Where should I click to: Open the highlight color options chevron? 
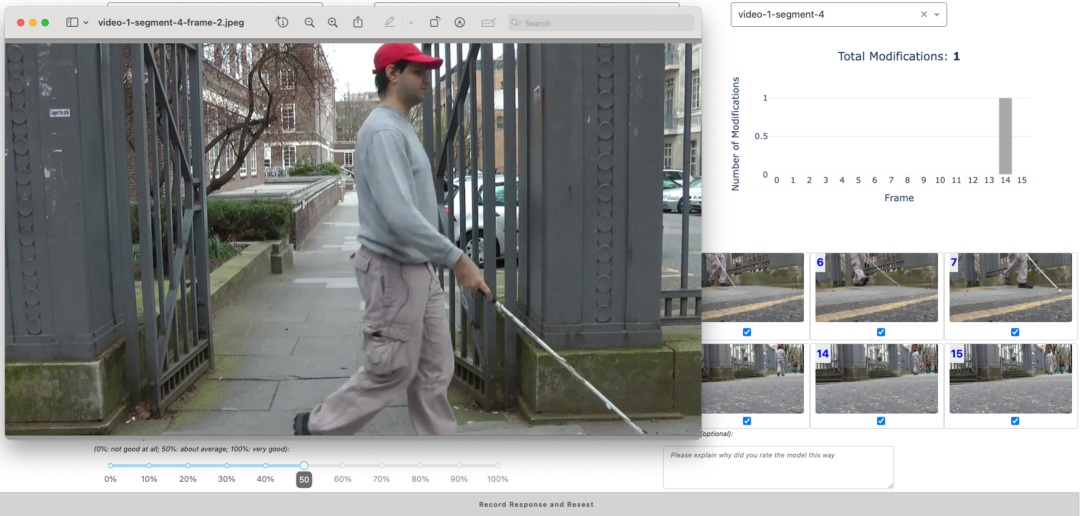(410, 22)
